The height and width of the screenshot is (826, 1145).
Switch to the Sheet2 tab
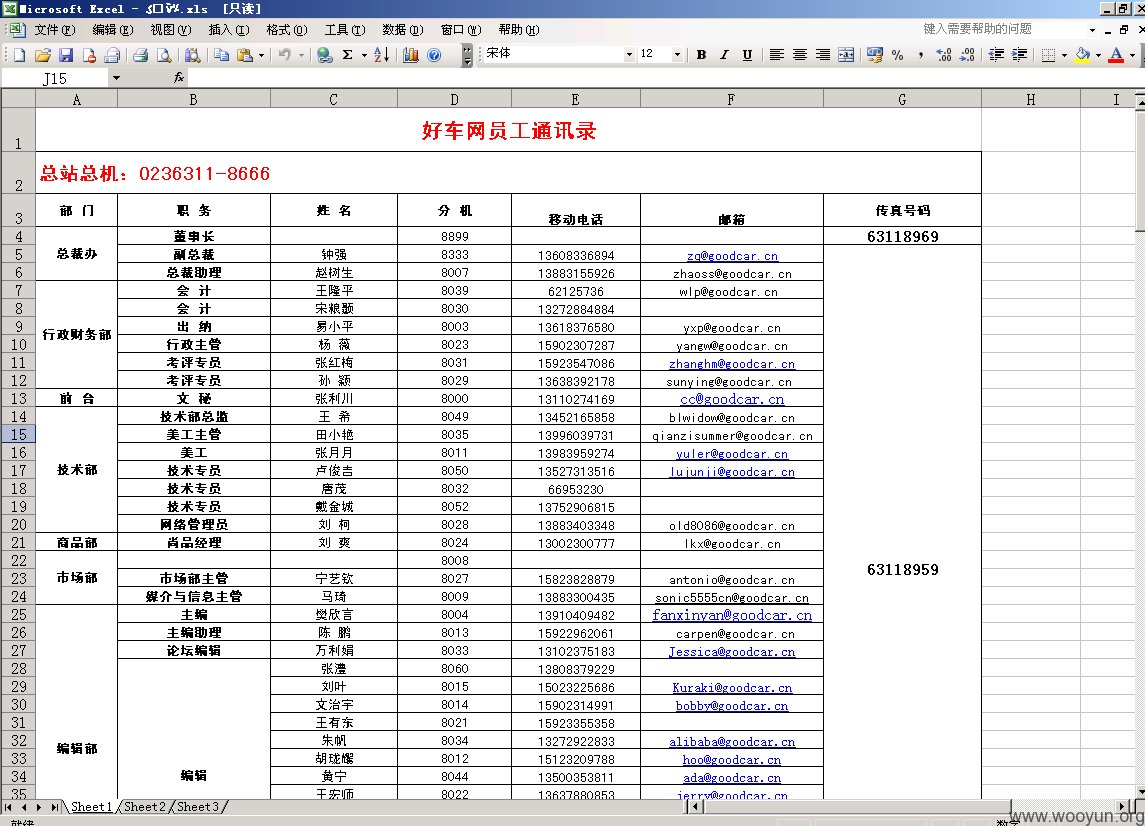coord(145,806)
